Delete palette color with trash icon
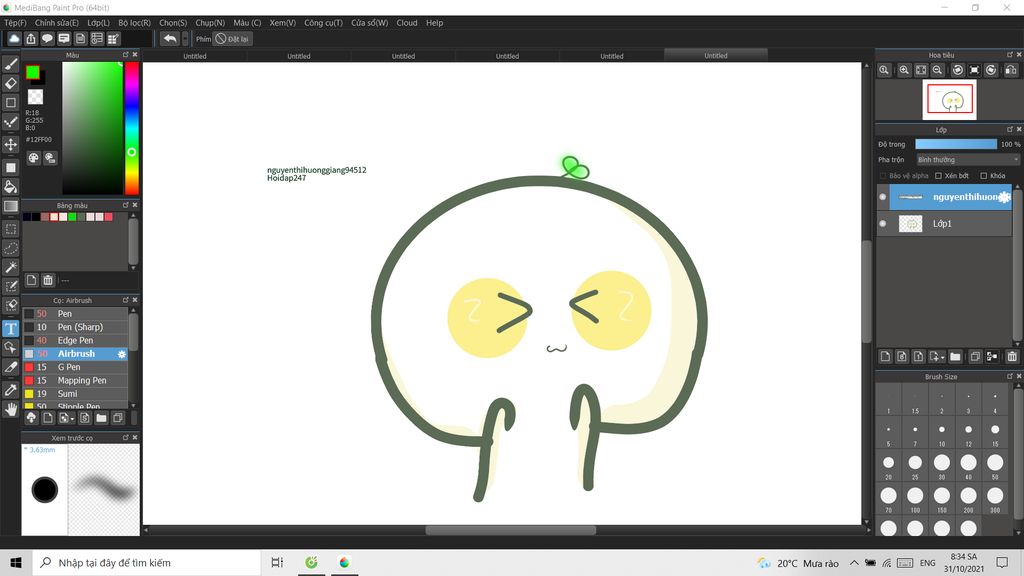1024x576 pixels. (x=48, y=280)
